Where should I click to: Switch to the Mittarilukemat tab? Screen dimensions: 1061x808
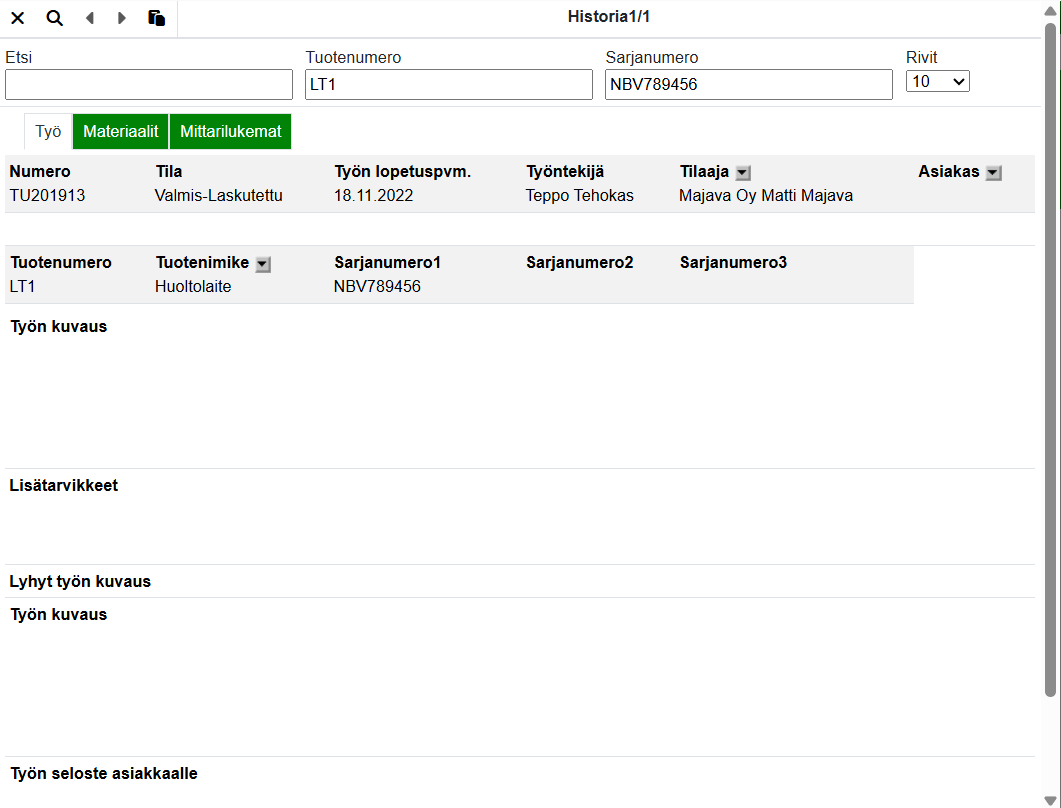coord(231,131)
